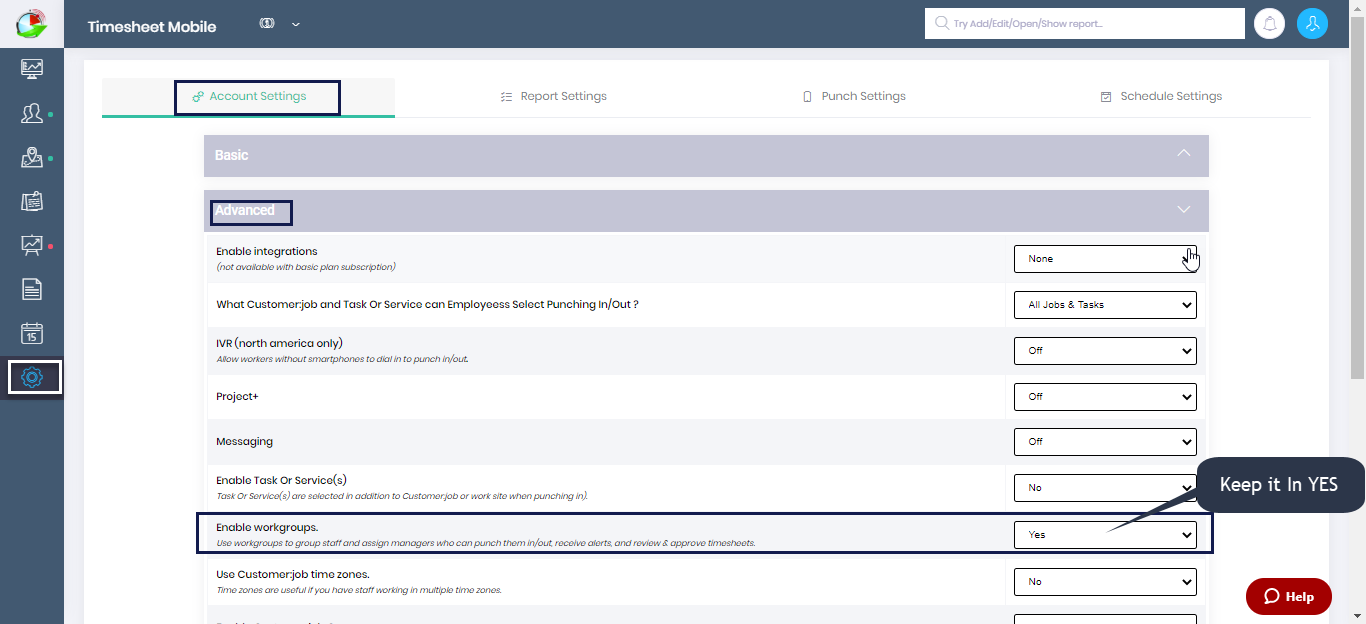Open the Enable integrations dropdown
The height and width of the screenshot is (624, 1366).
[1105, 258]
